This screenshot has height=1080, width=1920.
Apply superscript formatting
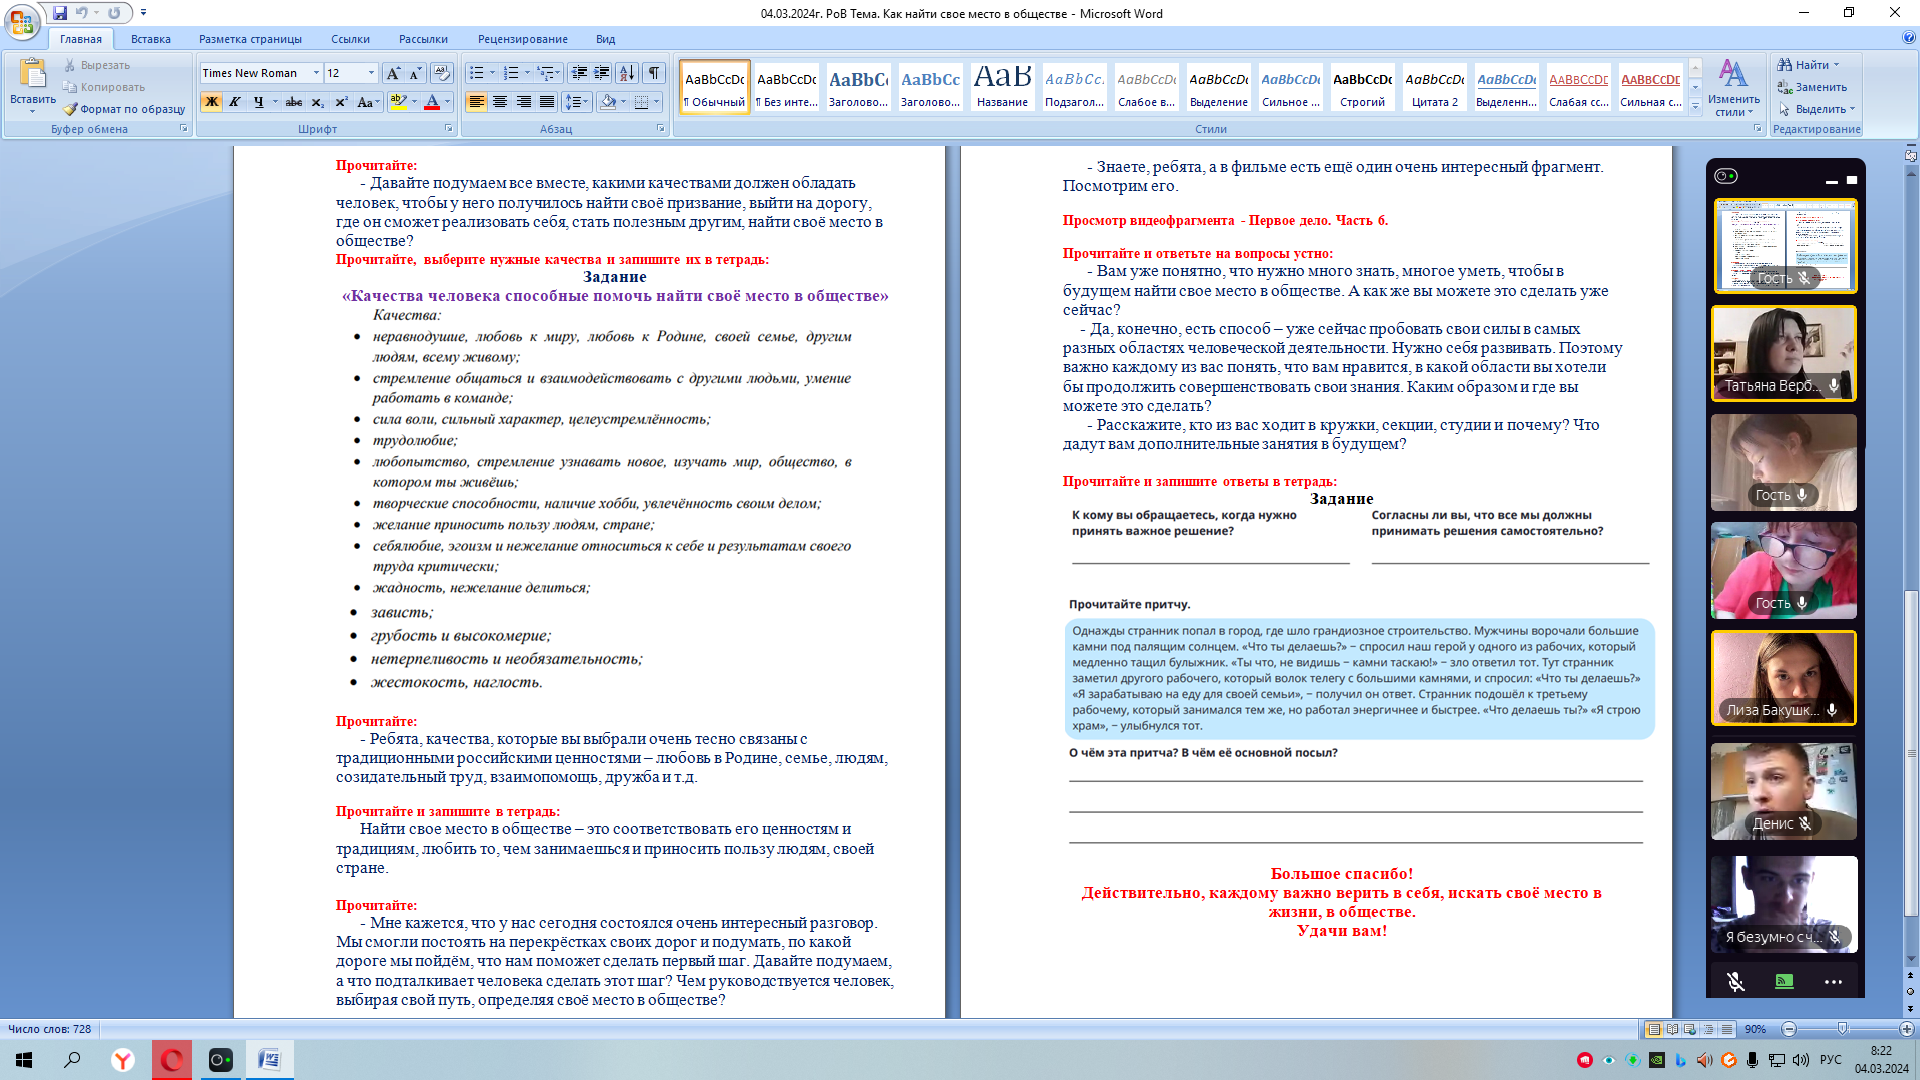(341, 102)
